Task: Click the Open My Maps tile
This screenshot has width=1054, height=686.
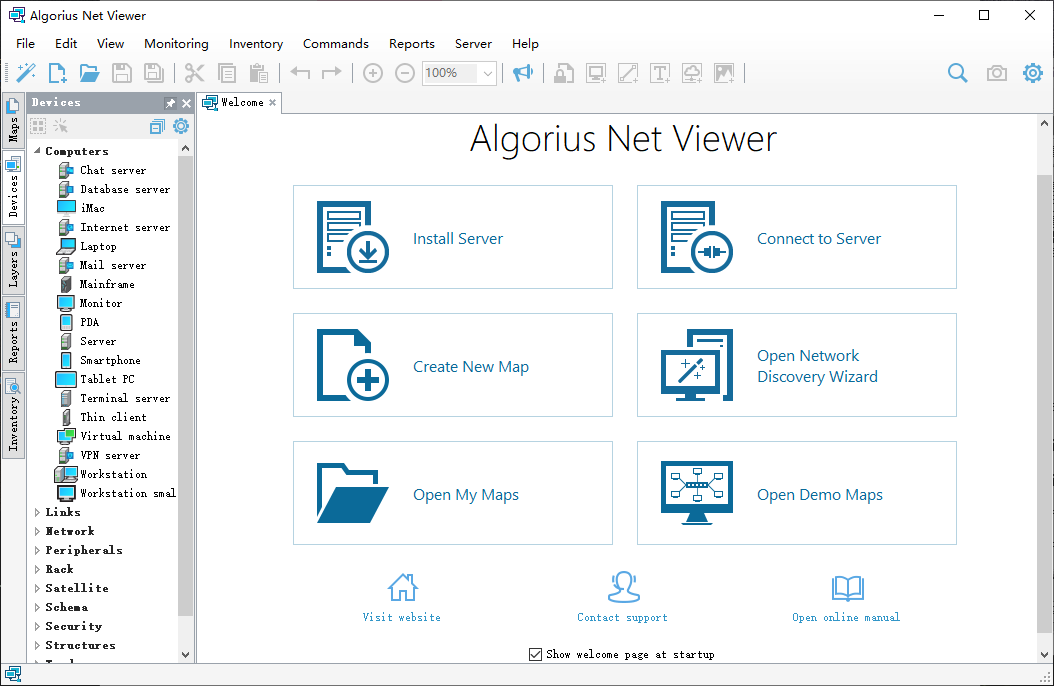Action: pos(453,493)
